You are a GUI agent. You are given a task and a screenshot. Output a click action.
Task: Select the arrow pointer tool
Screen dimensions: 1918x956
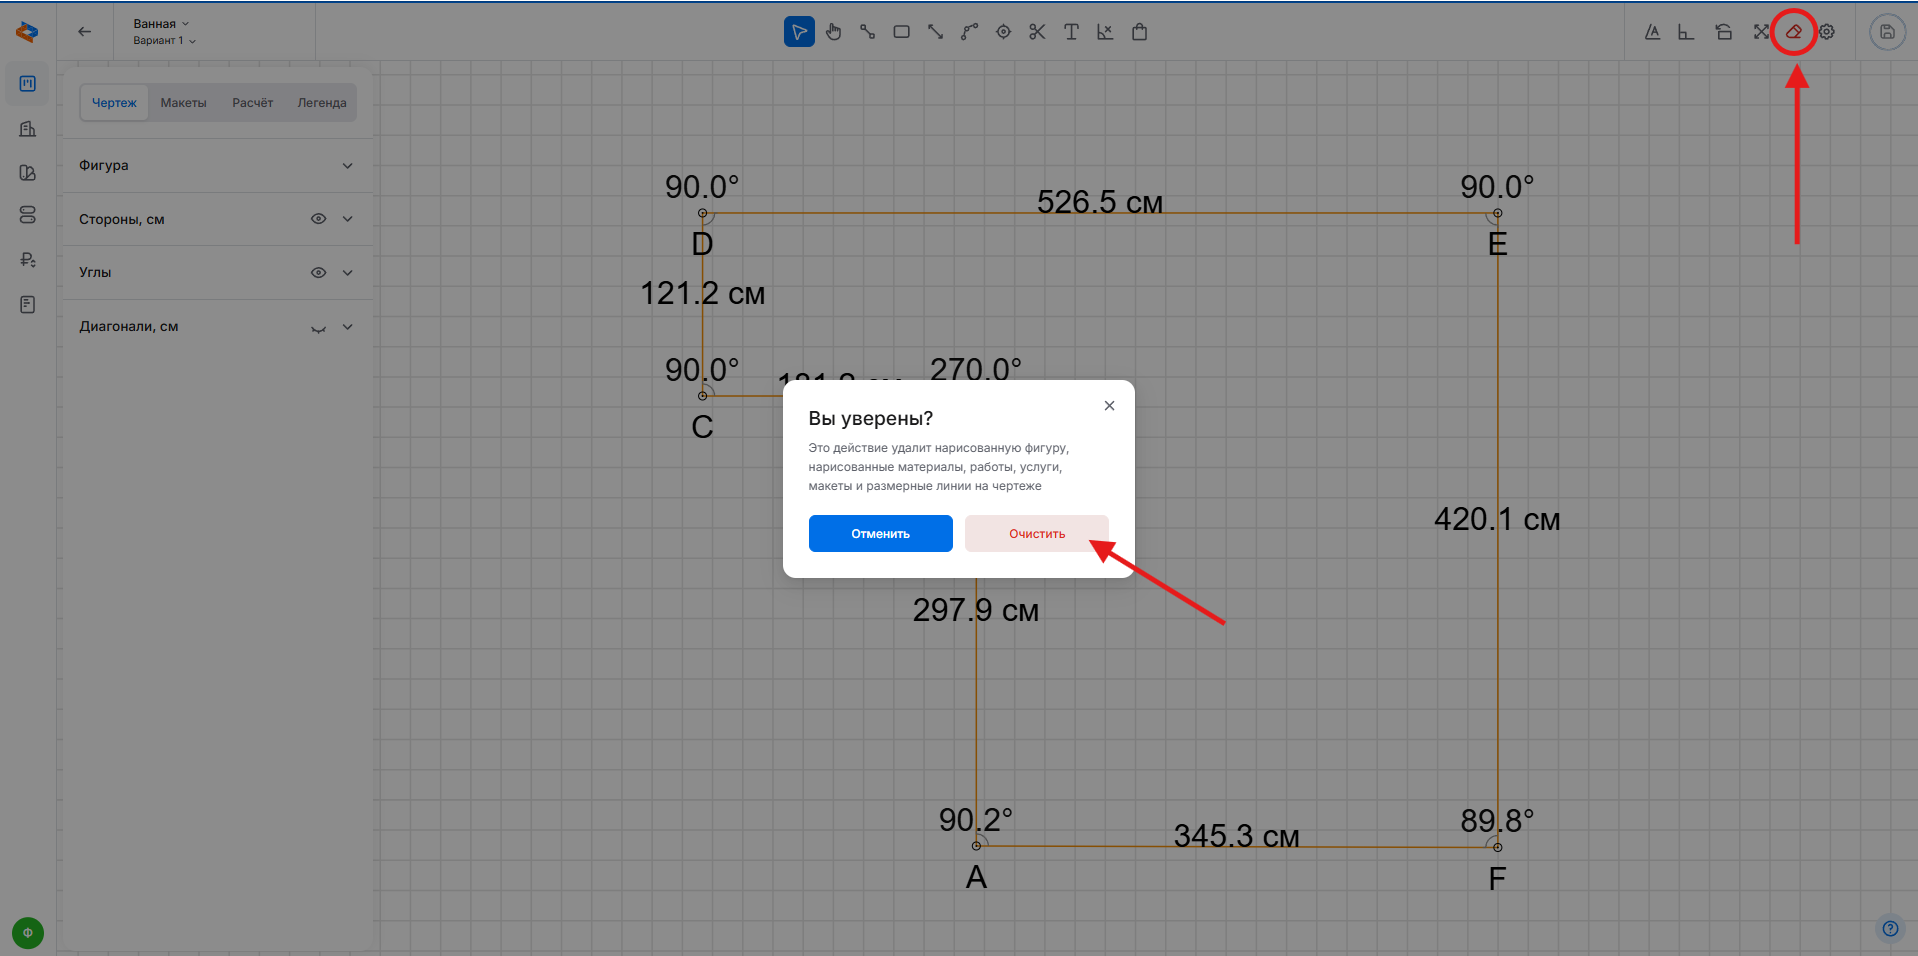point(799,32)
